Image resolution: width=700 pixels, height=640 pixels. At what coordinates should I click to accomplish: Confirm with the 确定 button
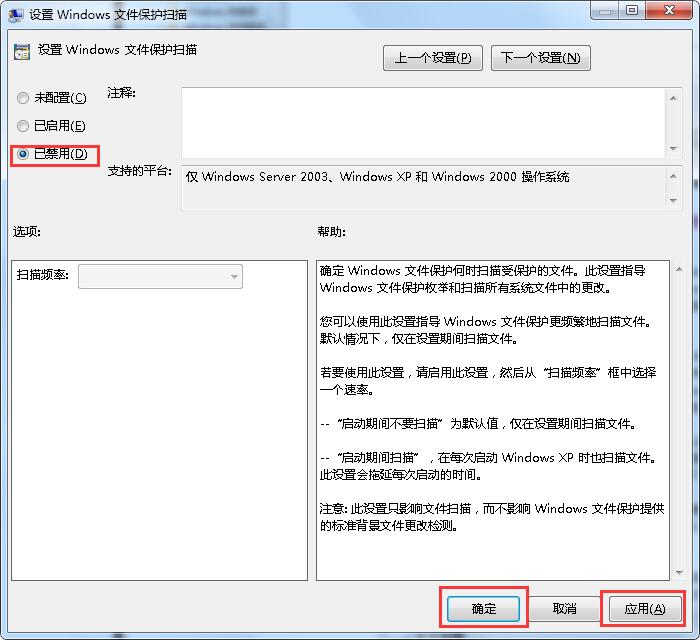pyautogui.click(x=483, y=608)
